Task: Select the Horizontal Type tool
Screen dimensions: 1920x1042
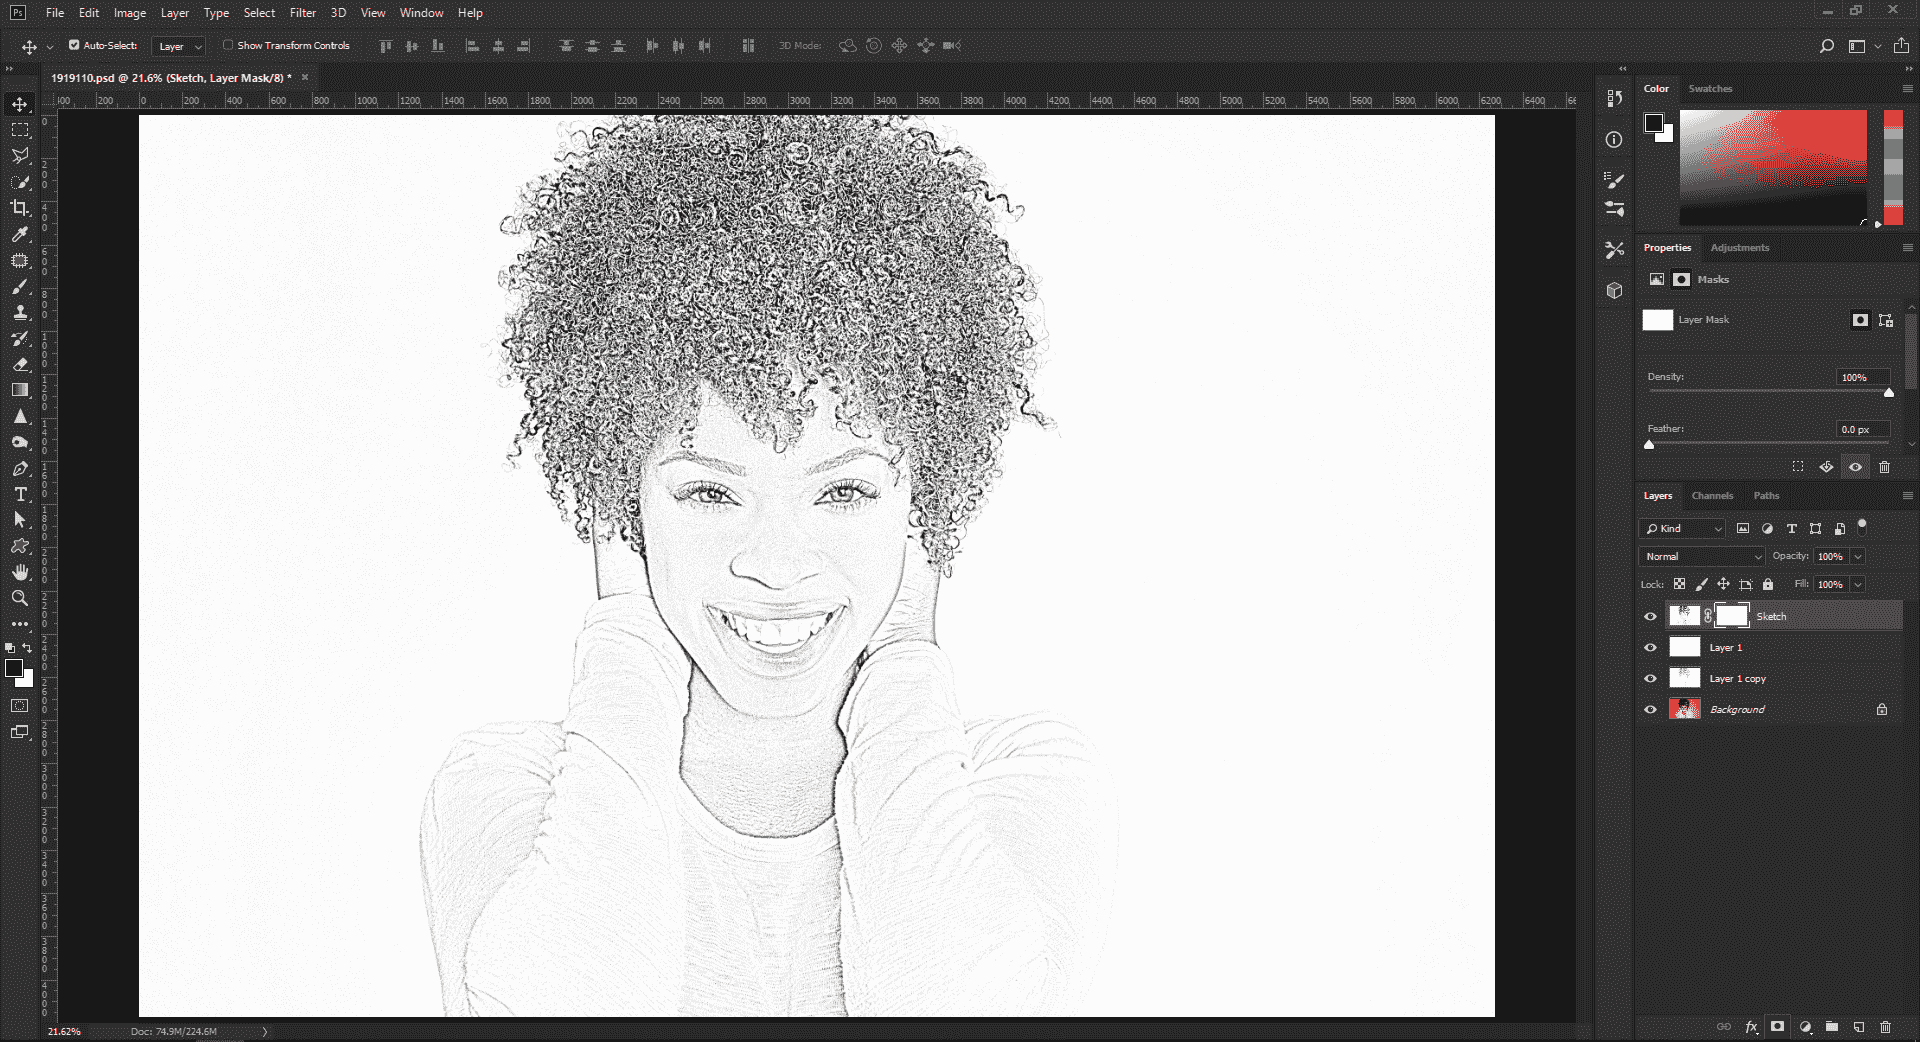Action: coord(20,494)
